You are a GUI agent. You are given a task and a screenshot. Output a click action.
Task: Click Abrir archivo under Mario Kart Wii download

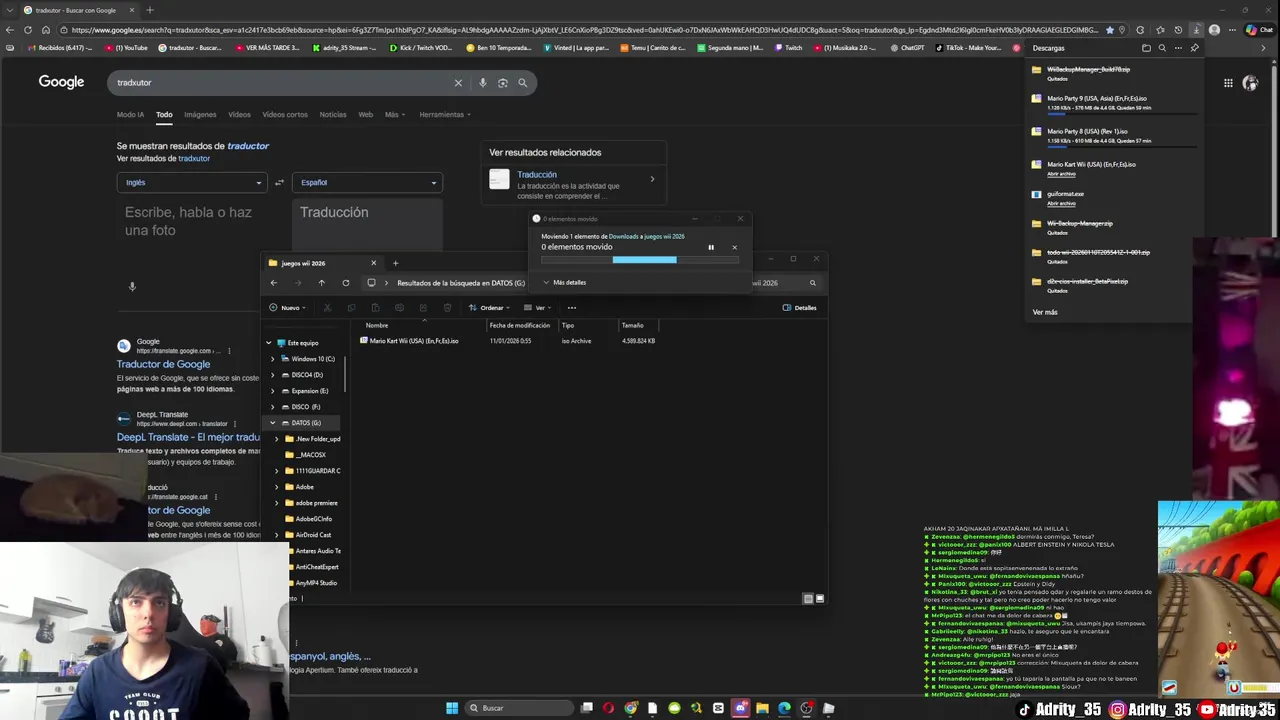coord(1061,174)
